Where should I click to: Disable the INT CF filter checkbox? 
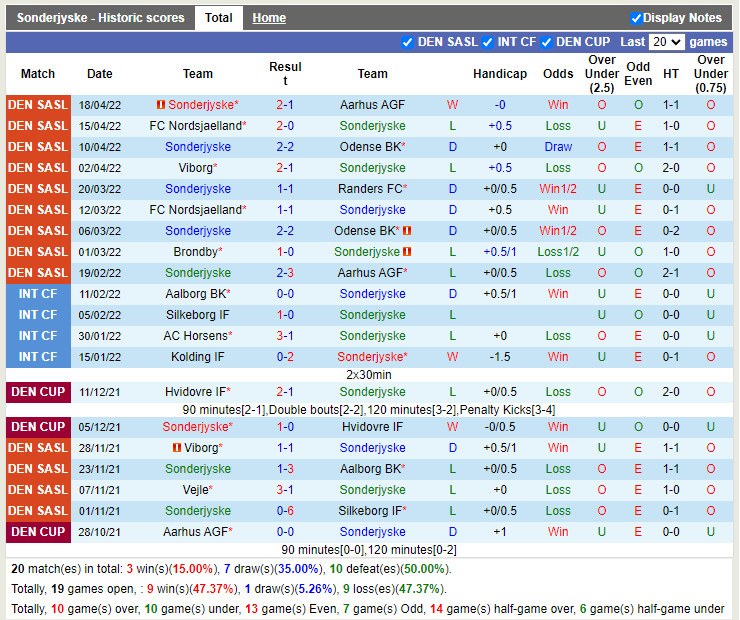(487, 42)
